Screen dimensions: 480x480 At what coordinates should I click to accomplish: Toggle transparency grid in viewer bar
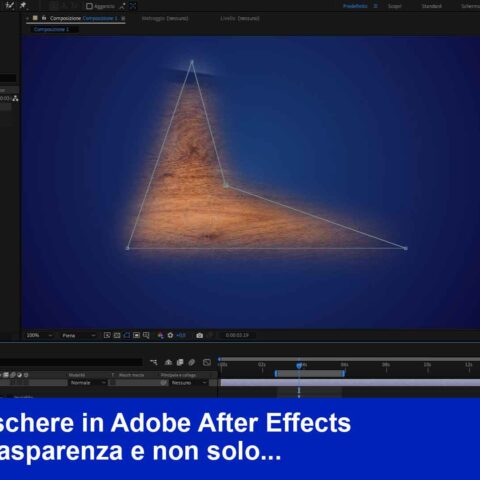117,335
